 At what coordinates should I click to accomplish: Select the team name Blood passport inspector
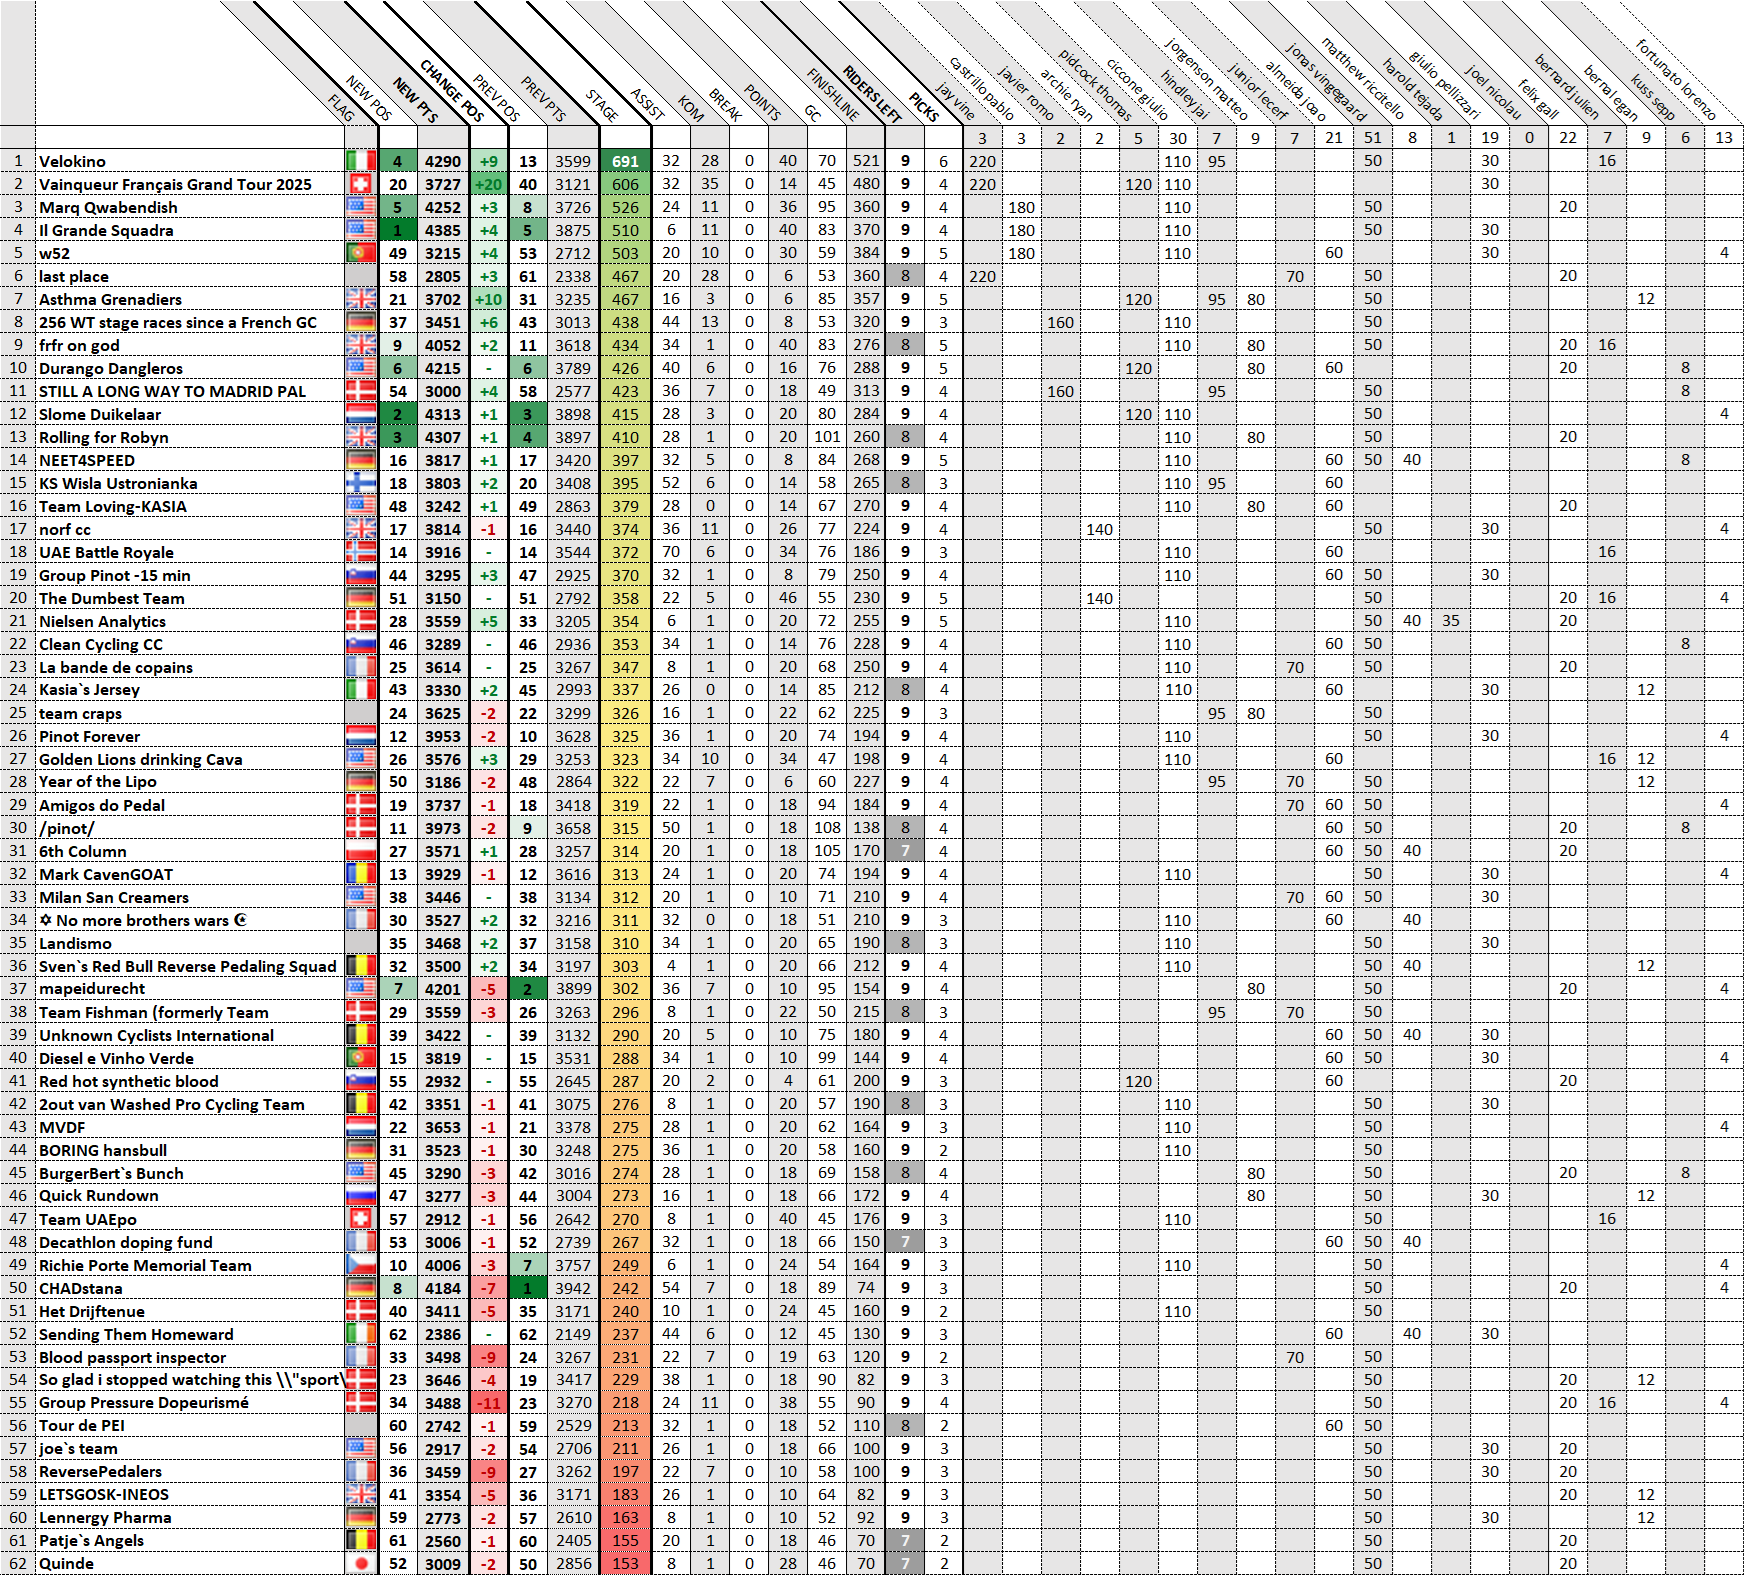pyautogui.click(x=132, y=1358)
